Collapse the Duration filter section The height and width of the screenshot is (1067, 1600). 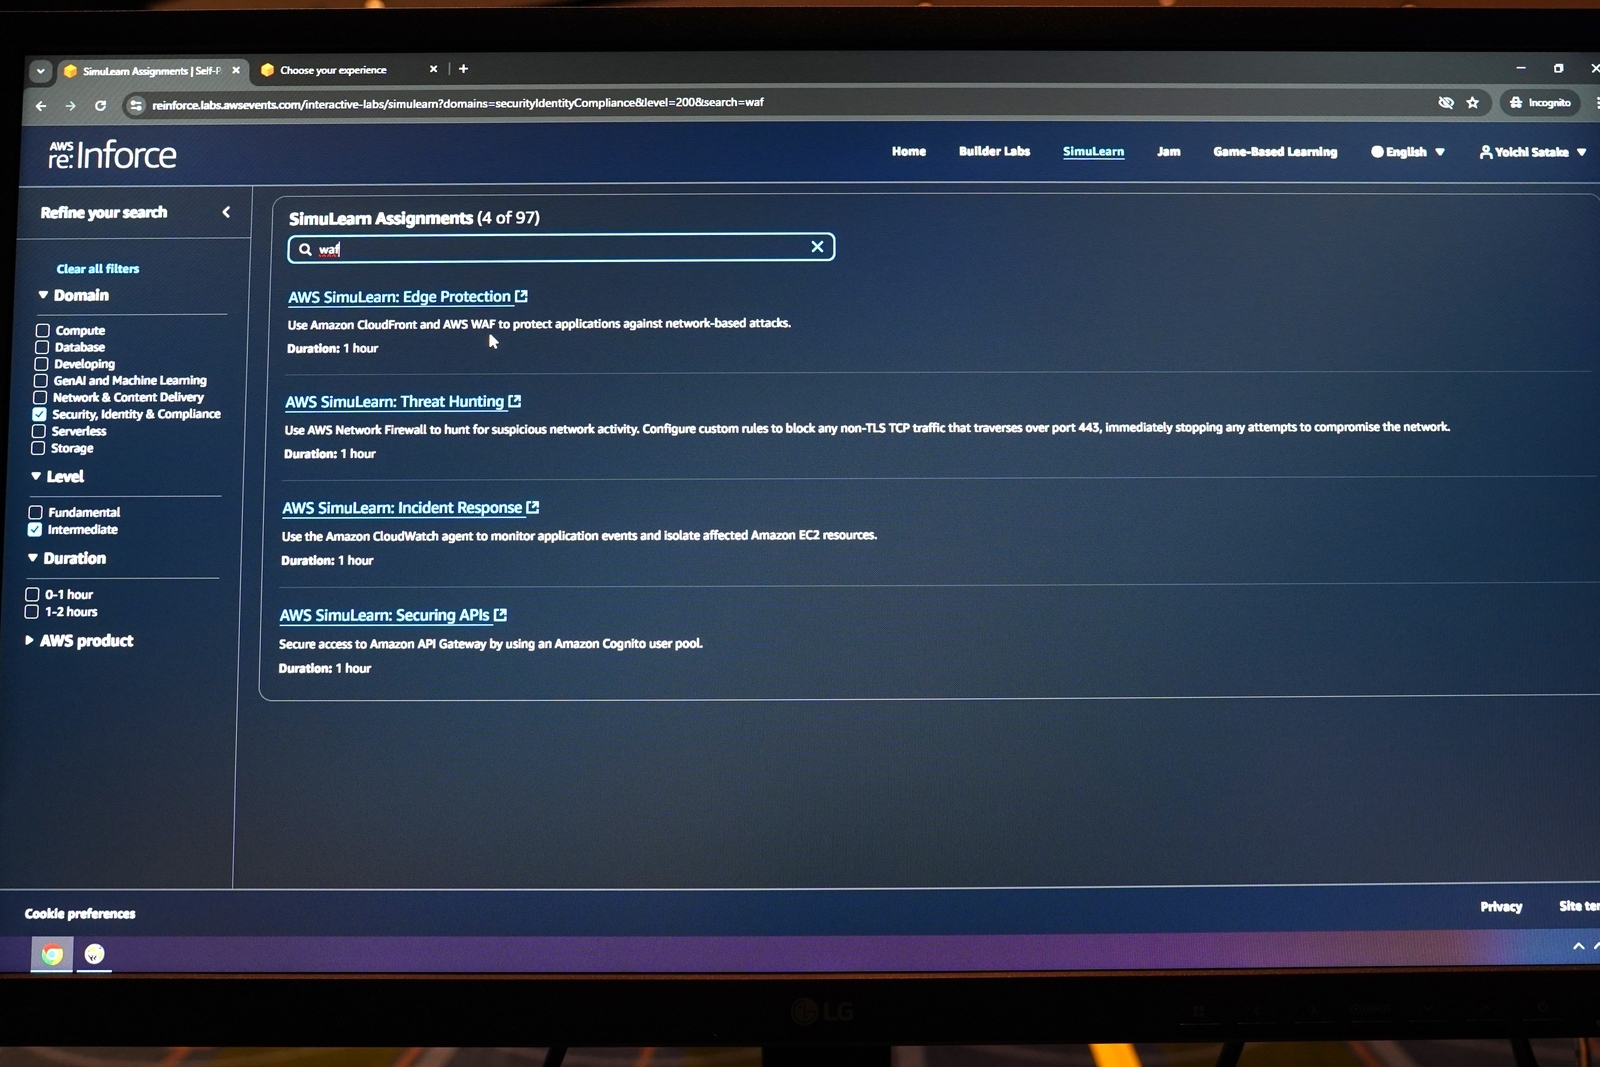67,558
